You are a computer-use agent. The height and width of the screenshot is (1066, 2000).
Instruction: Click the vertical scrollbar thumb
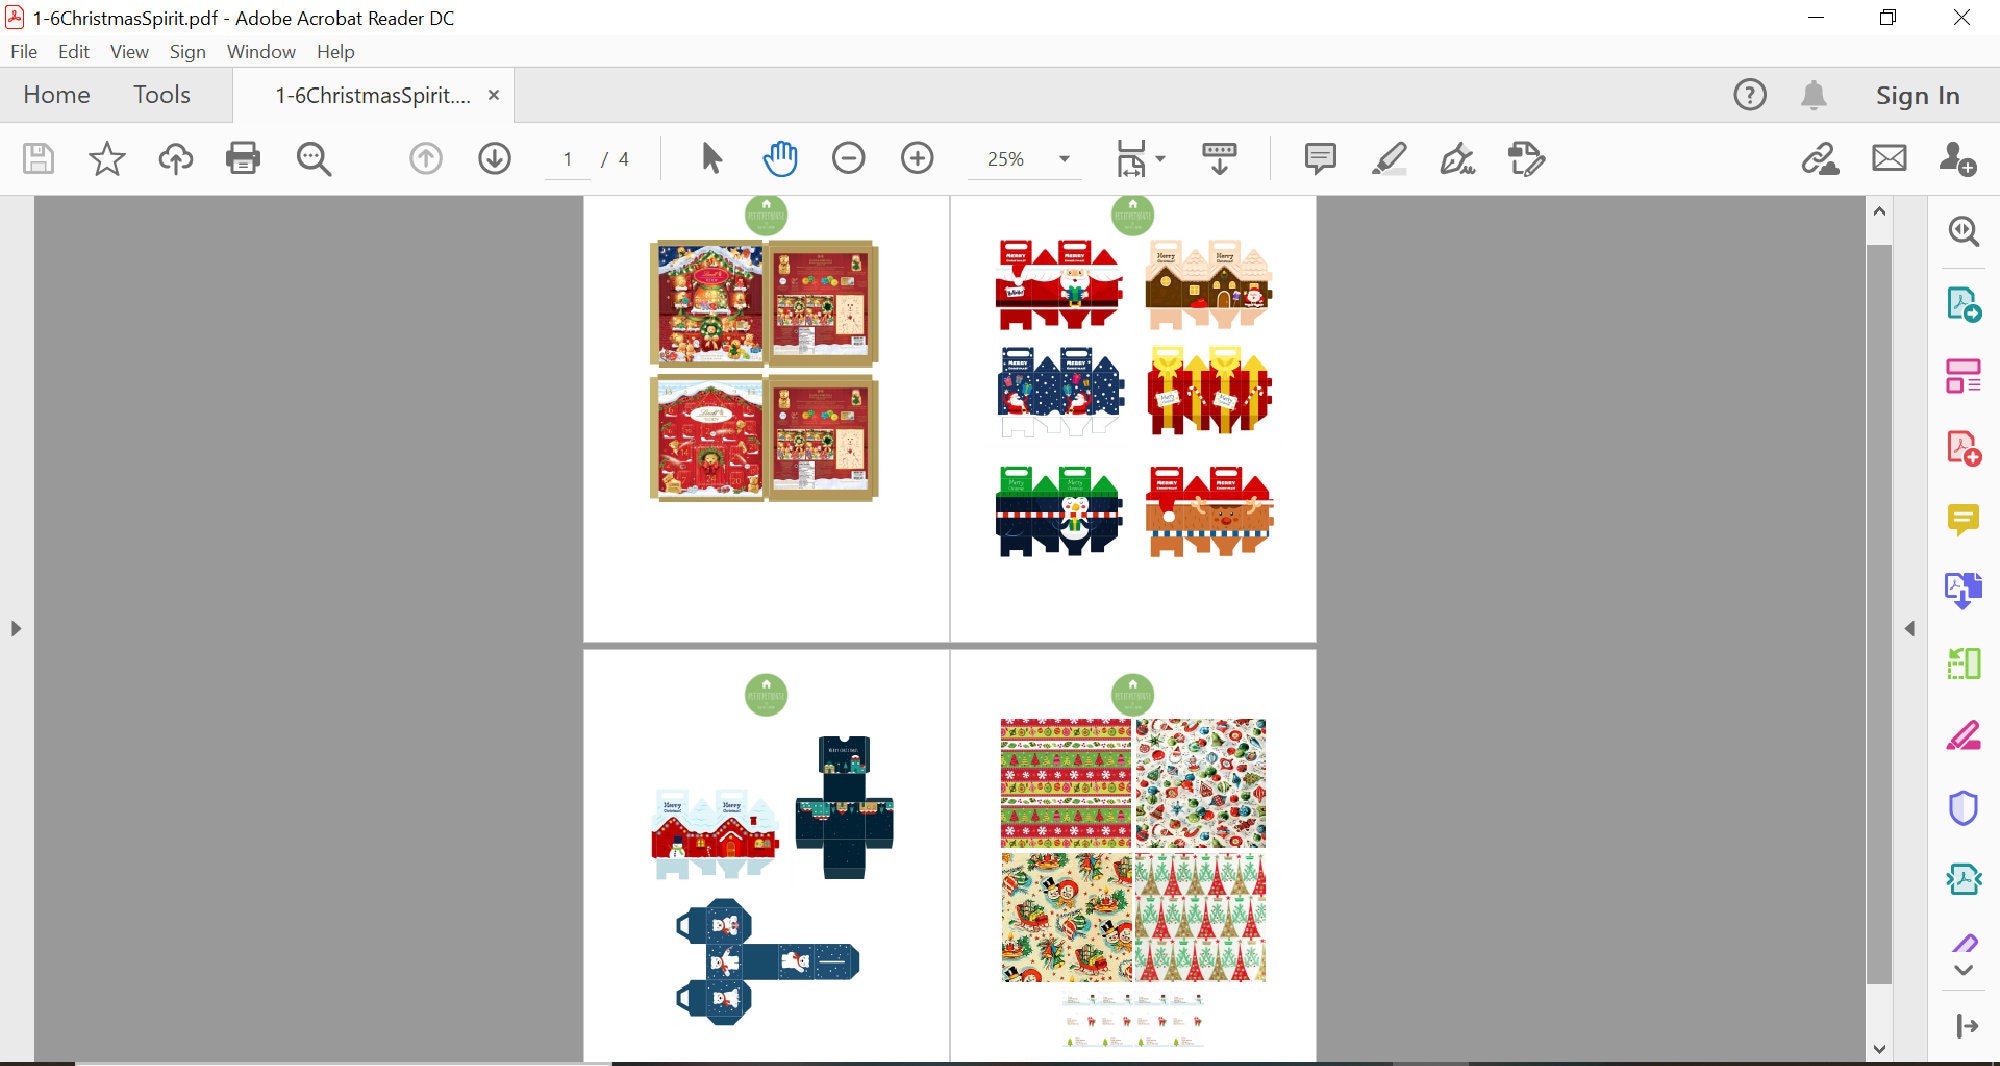(1879, 614)
